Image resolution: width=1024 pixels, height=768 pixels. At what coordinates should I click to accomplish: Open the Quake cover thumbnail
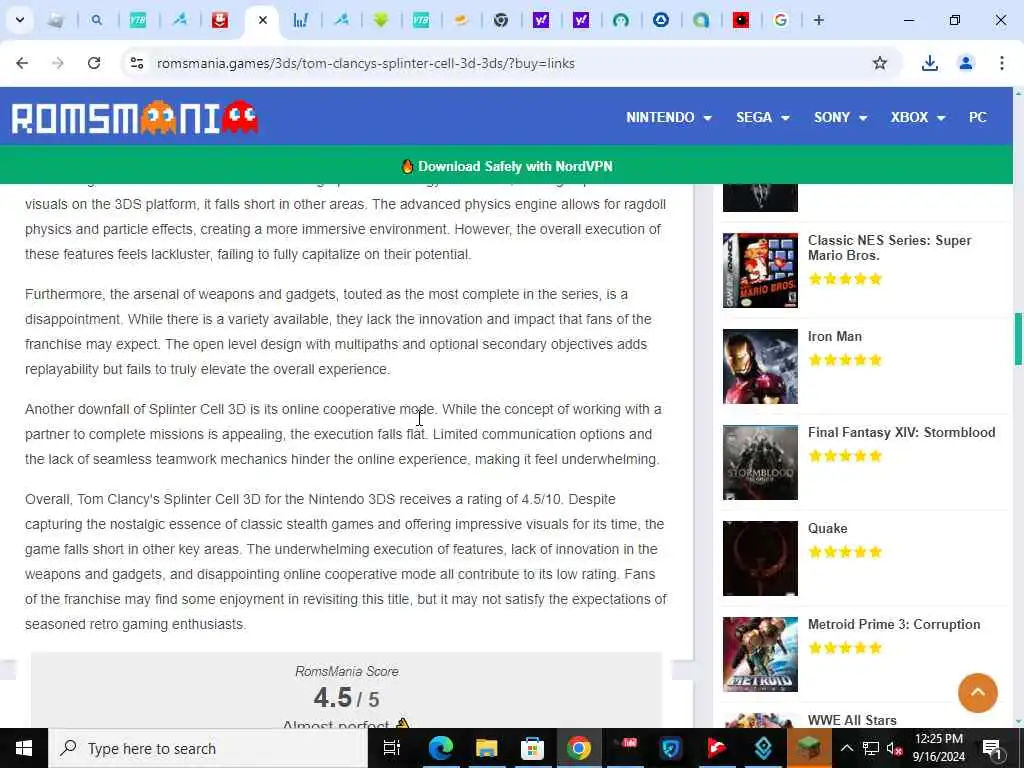[x=760, y=558]
